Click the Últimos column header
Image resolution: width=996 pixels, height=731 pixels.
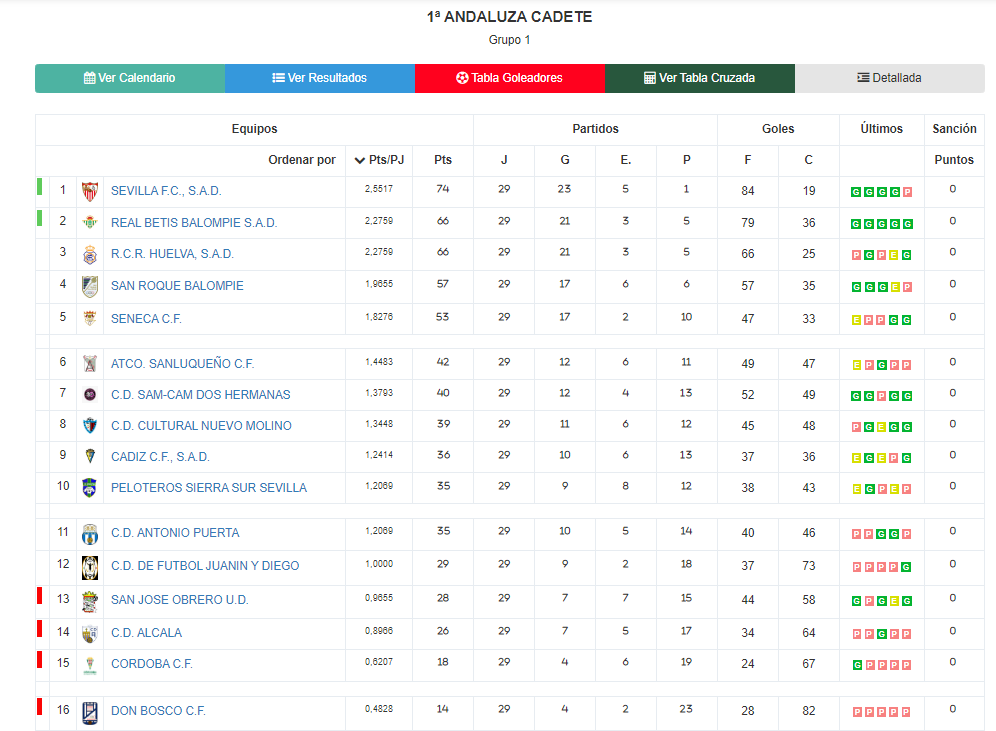click(882, 129)
